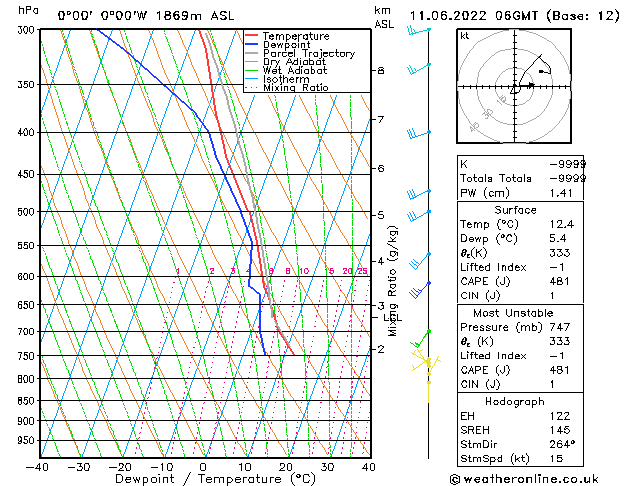Click the blue wind barb at 400 hPa
Viewport: 629px width, 486px height.
pyautogui.click(x=419, y=134)
